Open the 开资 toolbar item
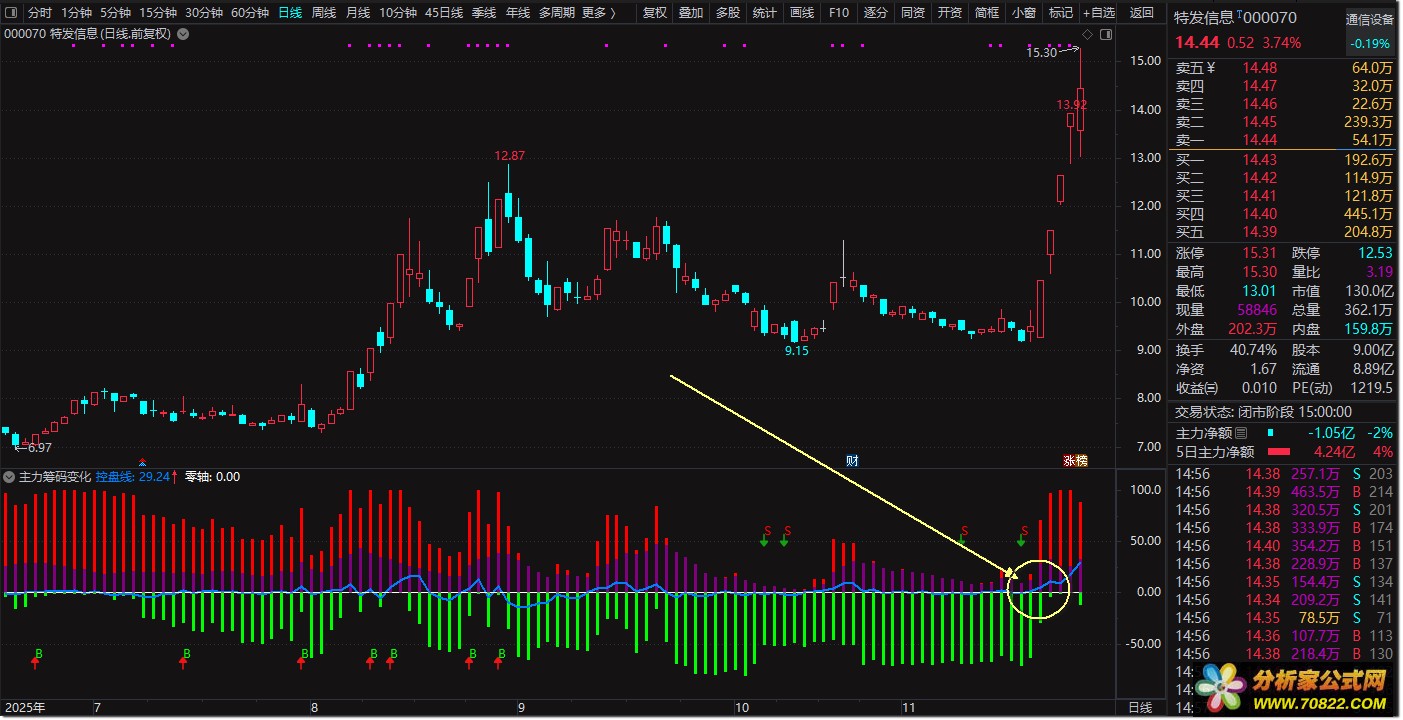The image size is (1403, 720). [950, 13]
